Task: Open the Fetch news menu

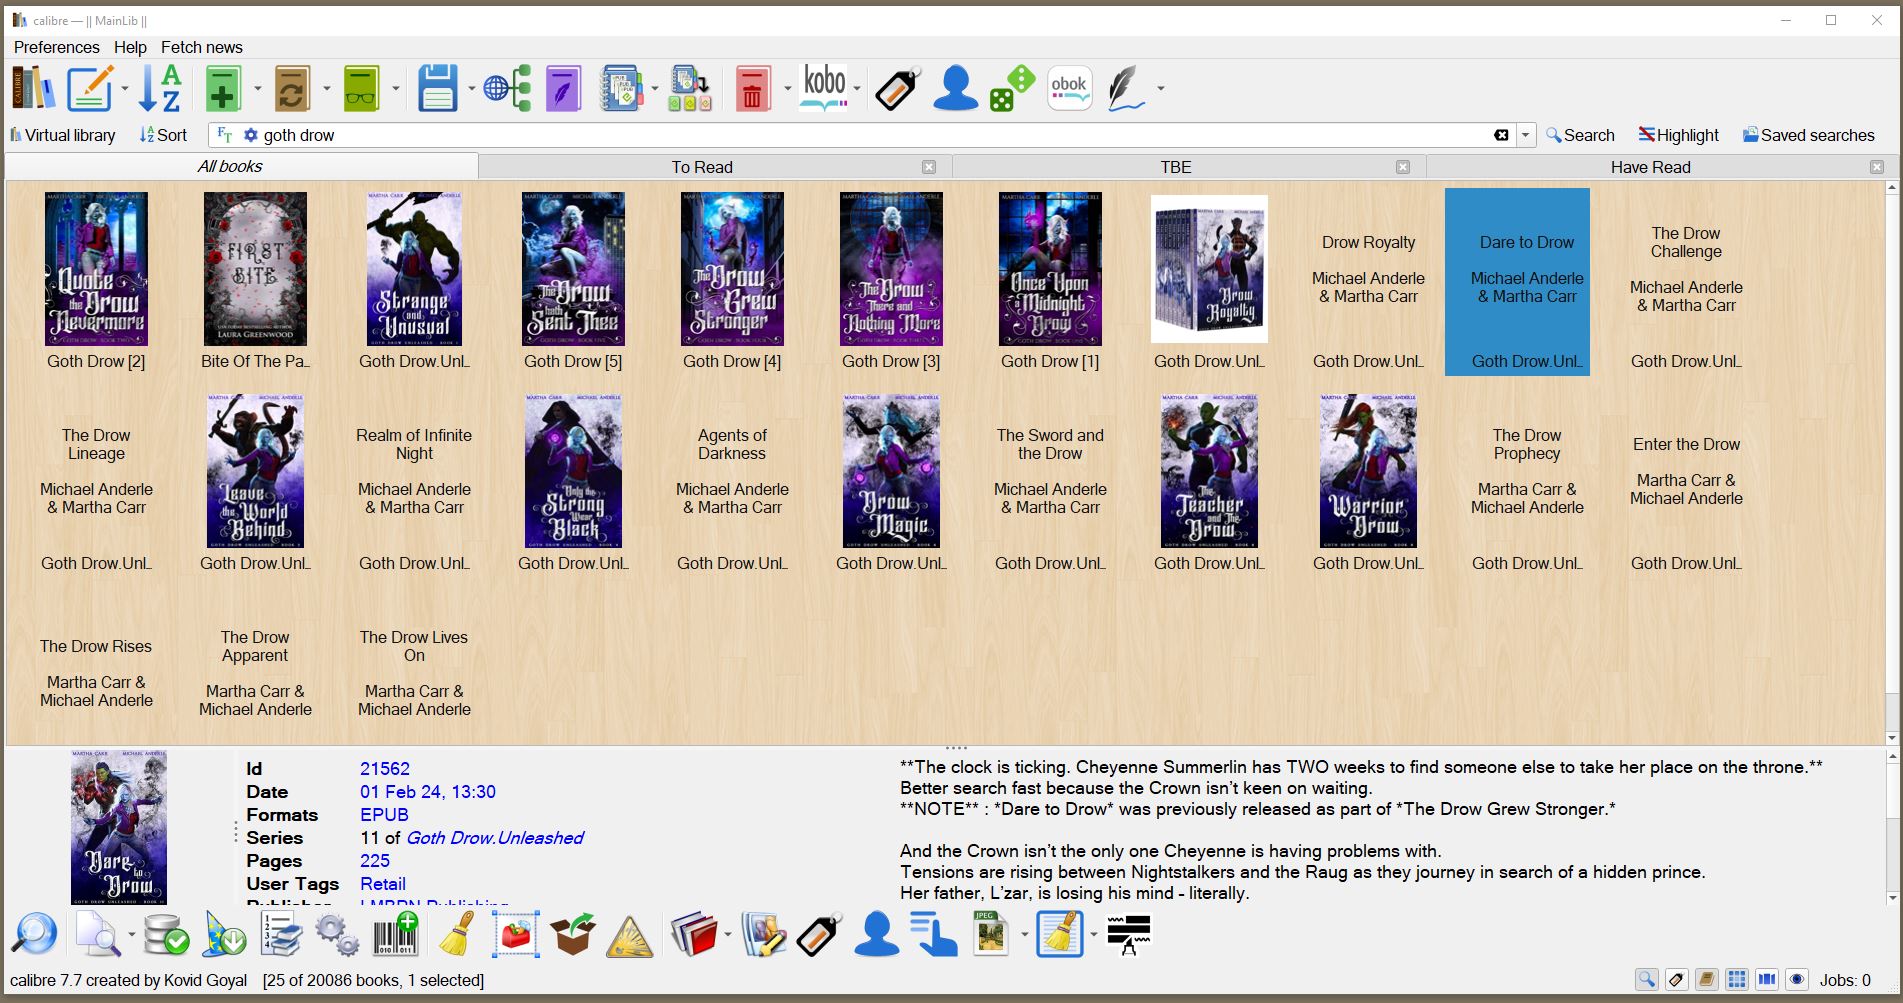Action: coord(201,47)
